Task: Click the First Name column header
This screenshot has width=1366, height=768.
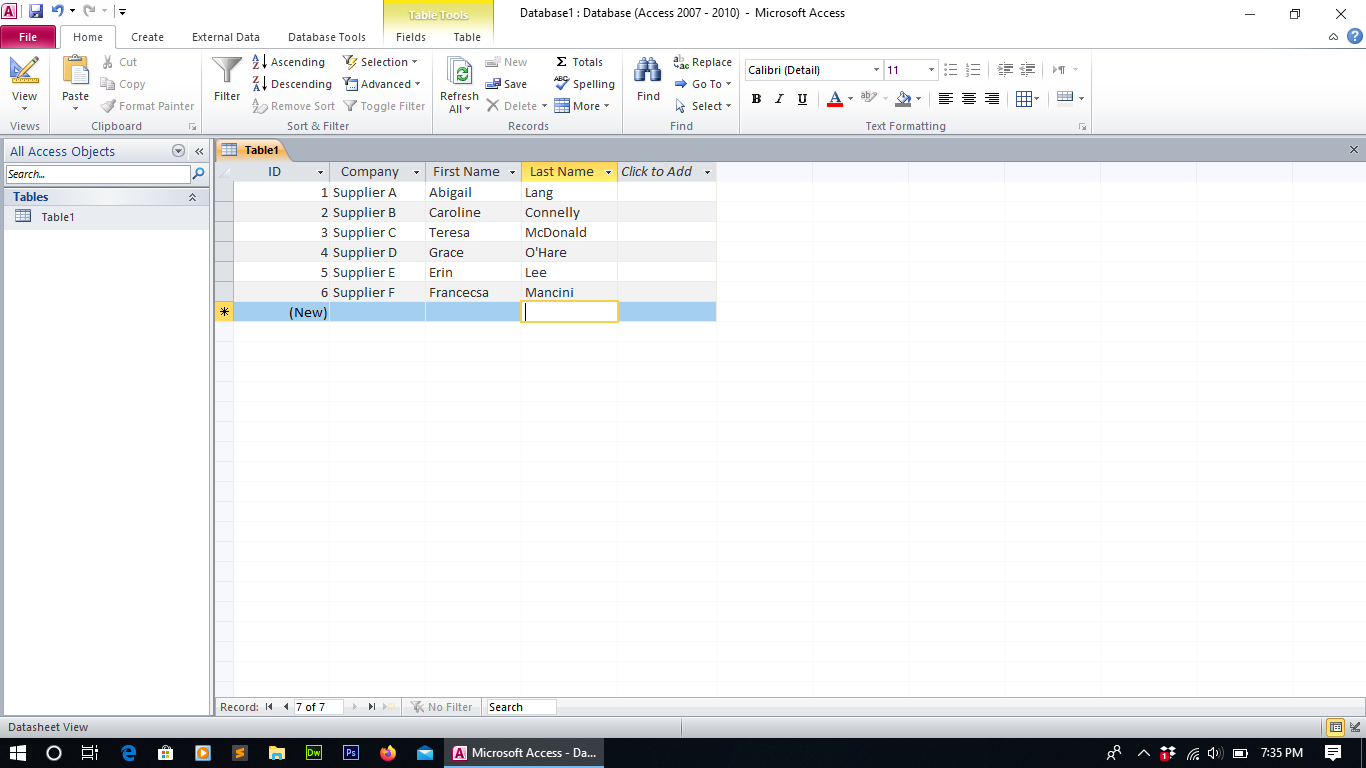Action: click(473, 172)
